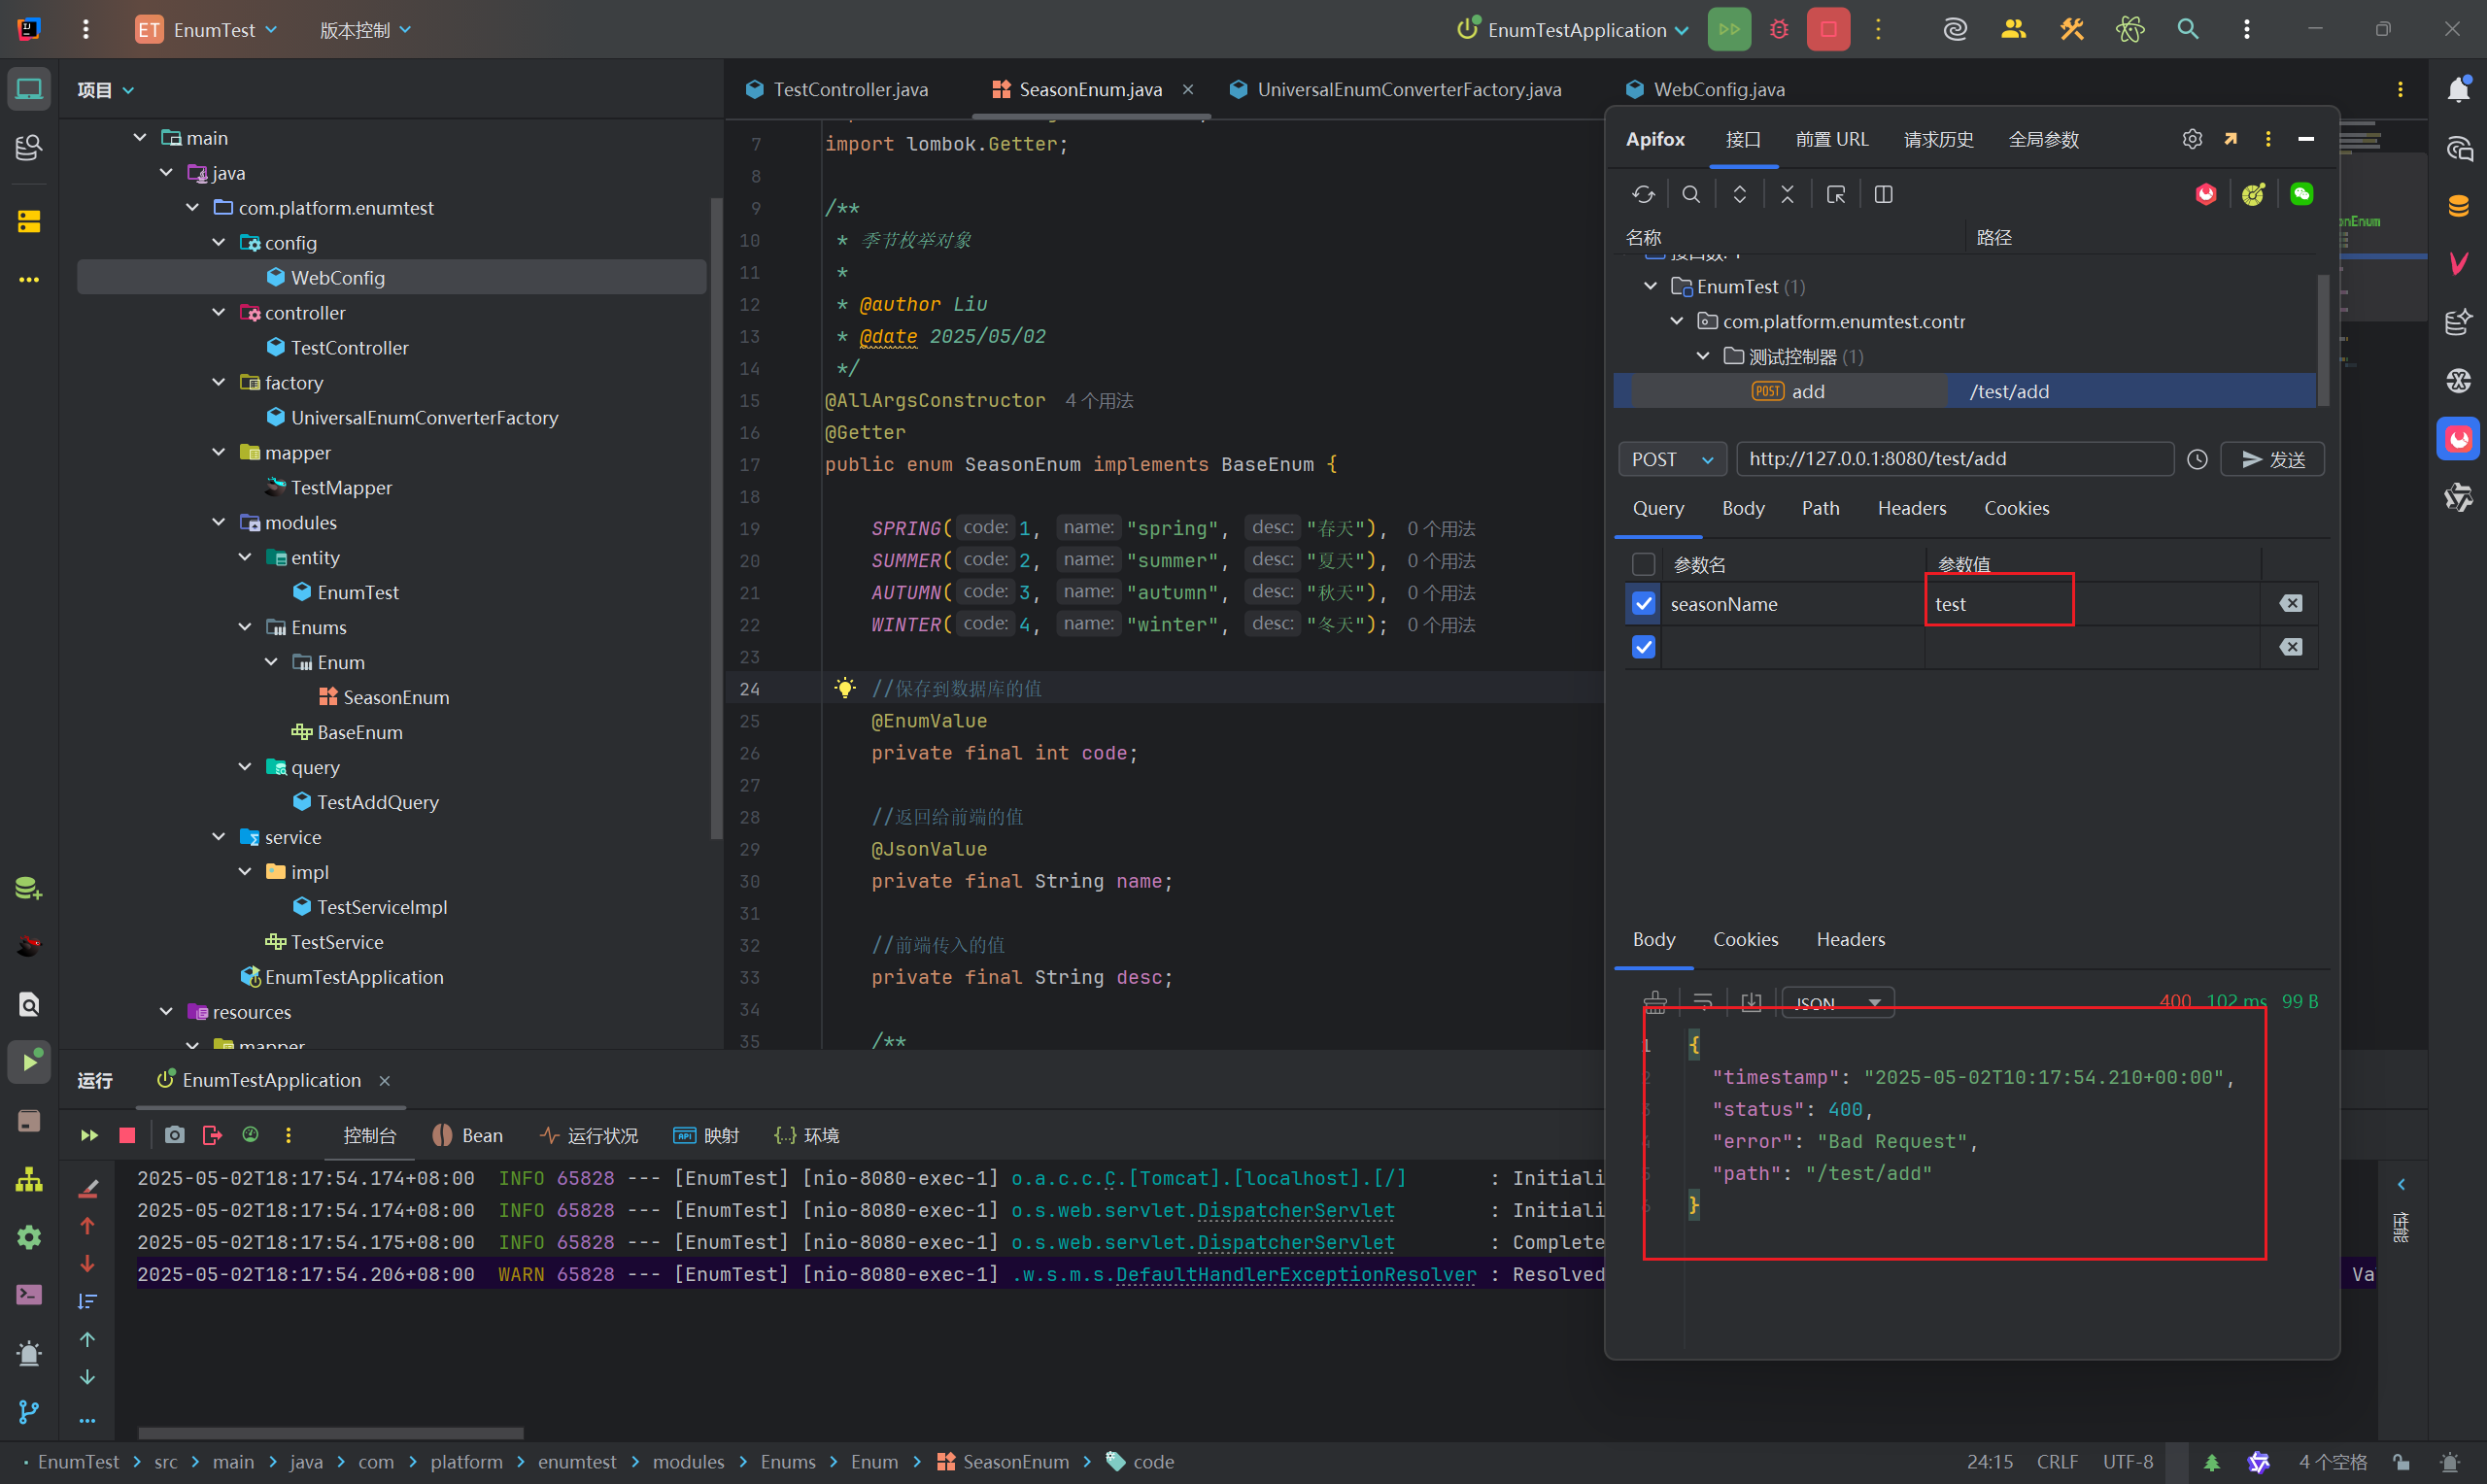Uncheck the seasonName parameter checkbox
This screenshot has width=2487, height=1484.
point(1643,604)
